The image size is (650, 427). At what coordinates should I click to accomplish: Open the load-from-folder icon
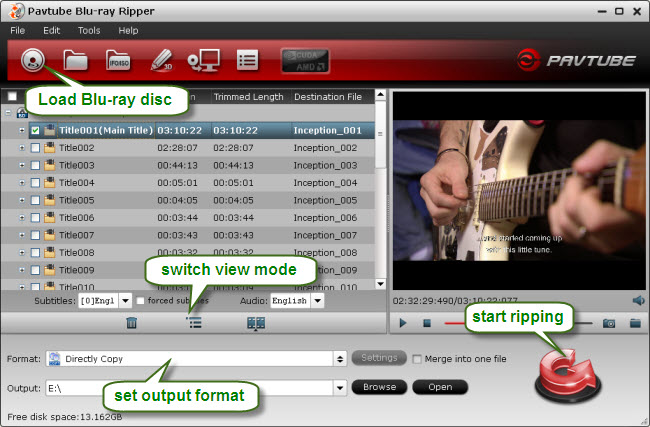[x=75, y=61]
